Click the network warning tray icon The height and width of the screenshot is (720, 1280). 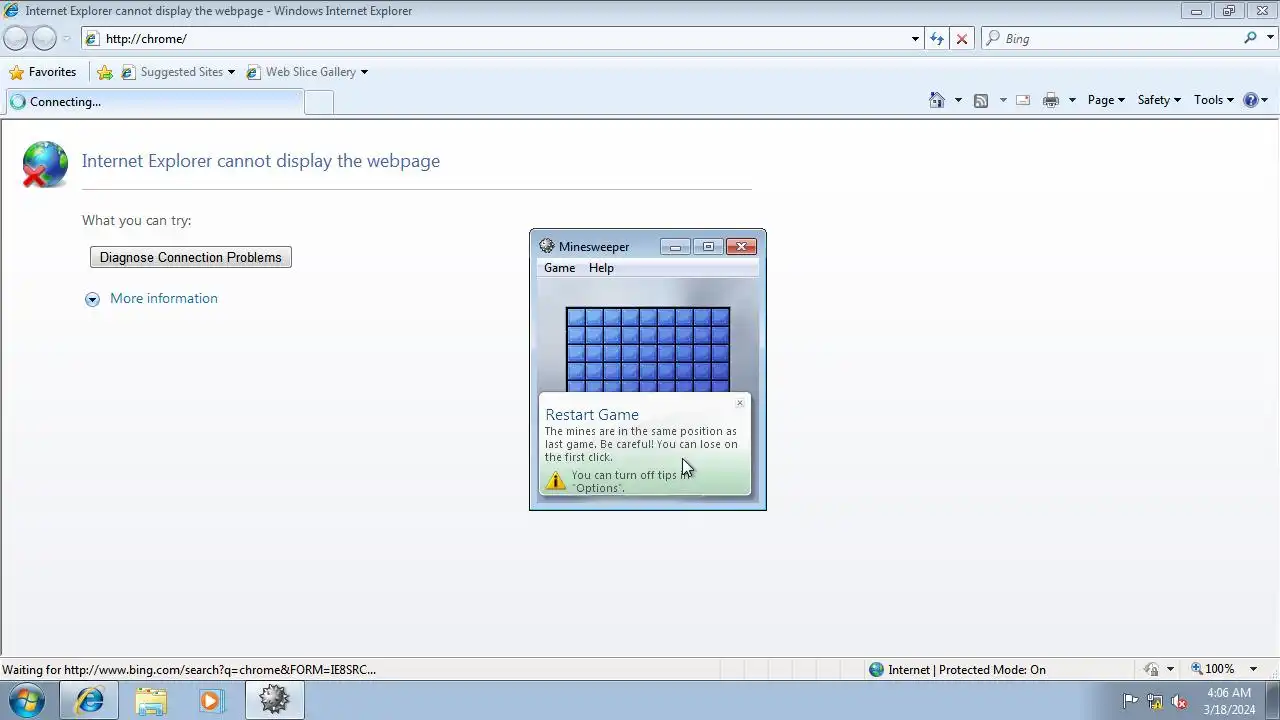pos(1155,701)
